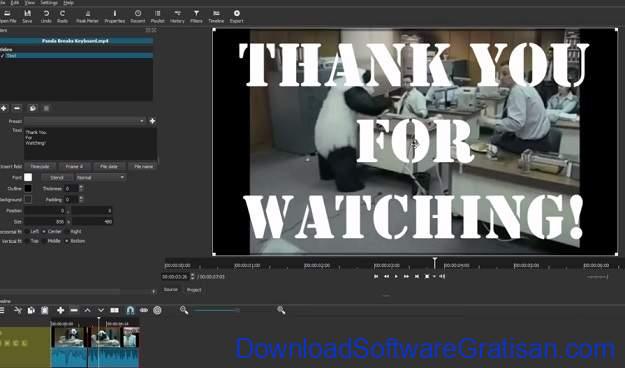Image resolution: width=625 pixels, height=368 pixels.
Task: Click the Export toolbar icon
Action: (x=236, y=16)
